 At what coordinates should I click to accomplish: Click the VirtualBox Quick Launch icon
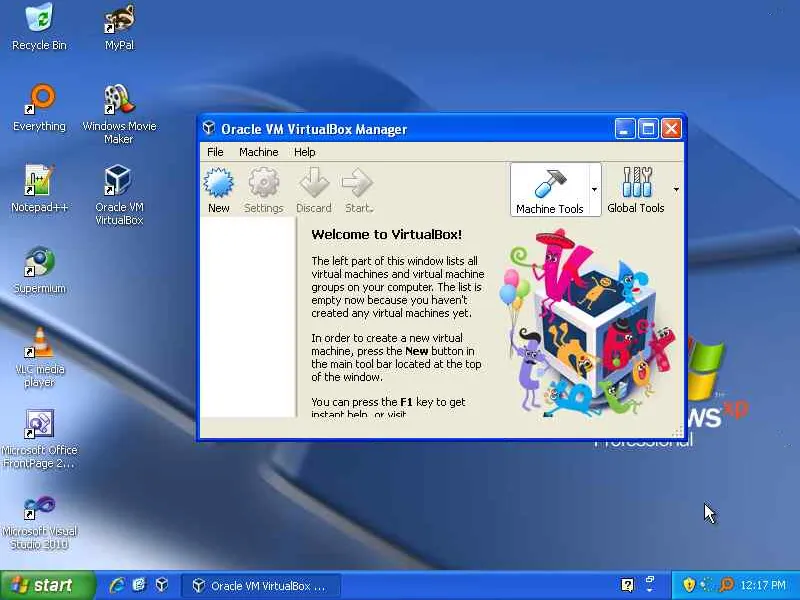click(162, 585)
